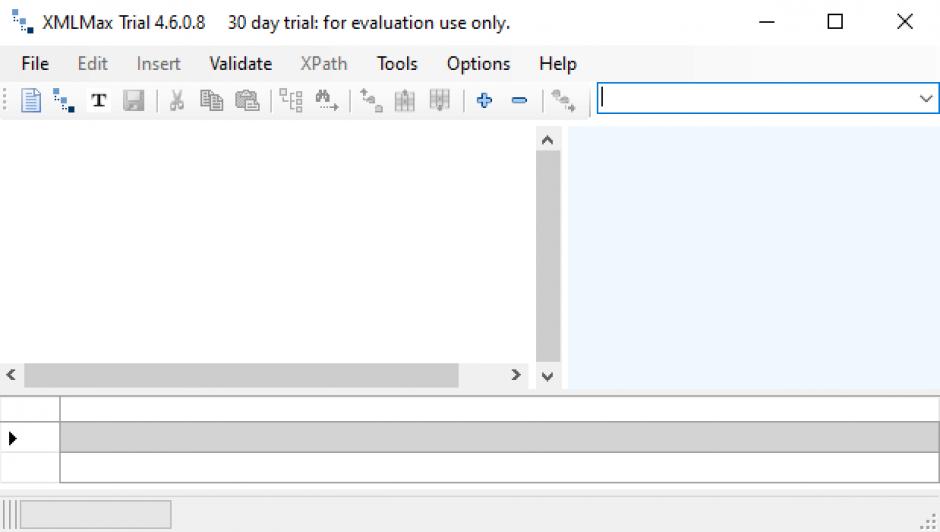This screenshot has height=532, width=940.
Task: Click the highlighted grey grid cell
Action: click(x=499, y=437)
